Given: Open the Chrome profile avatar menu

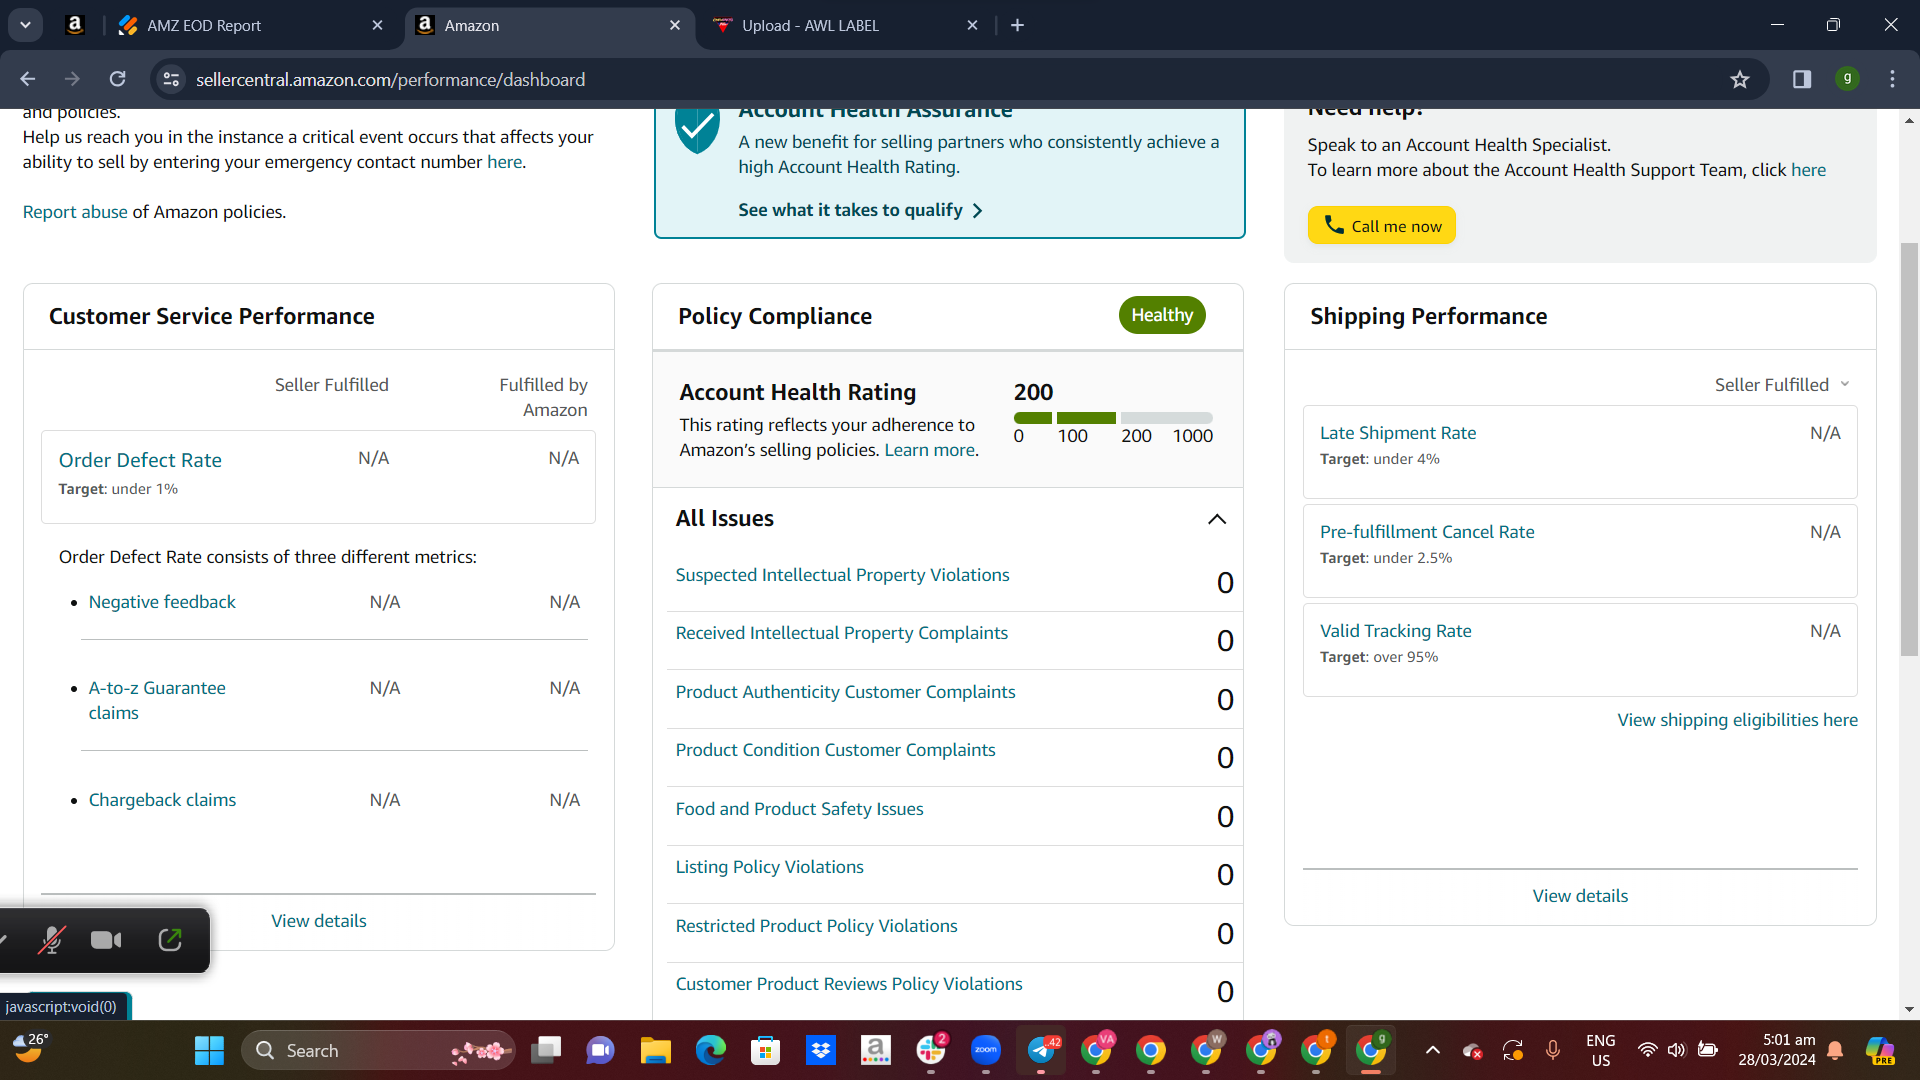Looking at the screenshot, I should pyautogui.click(x=1847, y=79).
